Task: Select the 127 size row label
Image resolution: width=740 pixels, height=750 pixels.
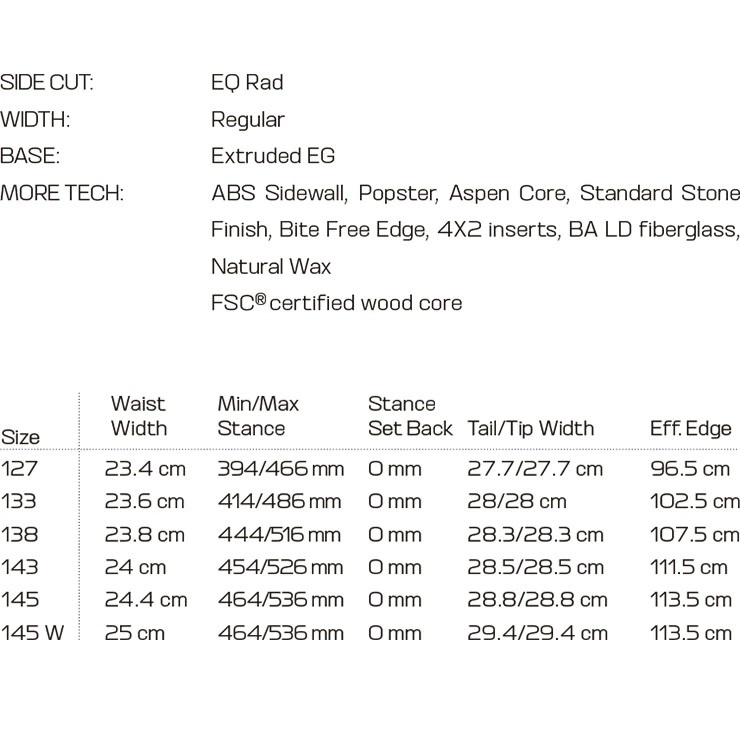Action: point(19,469)
